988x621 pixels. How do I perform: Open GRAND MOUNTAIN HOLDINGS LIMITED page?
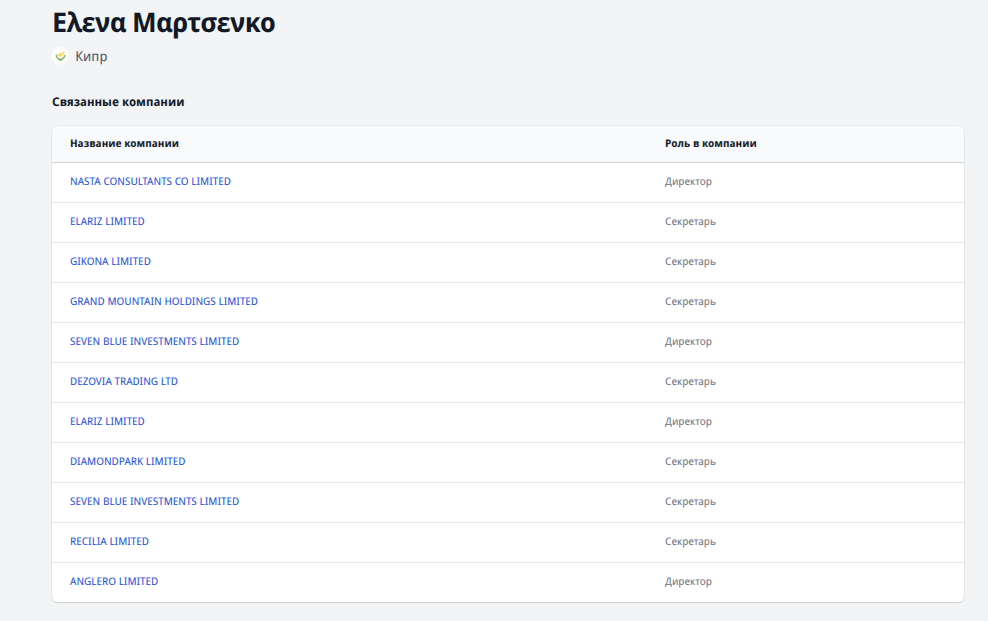click(164, 302)
